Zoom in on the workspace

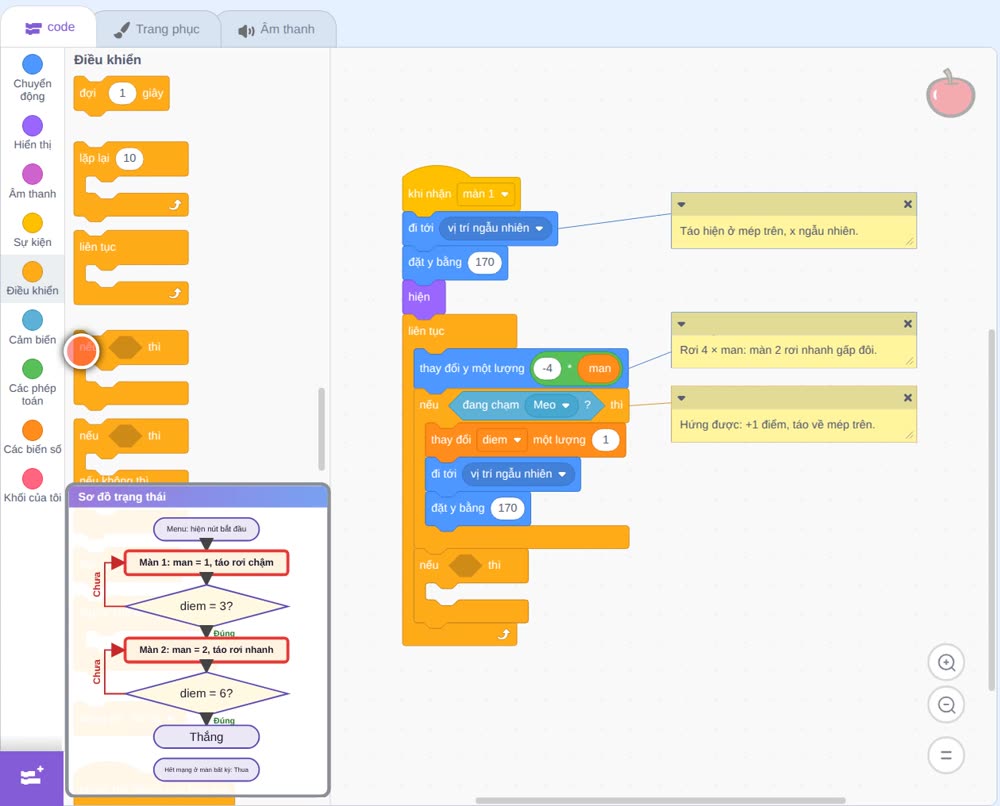point(946,663)
